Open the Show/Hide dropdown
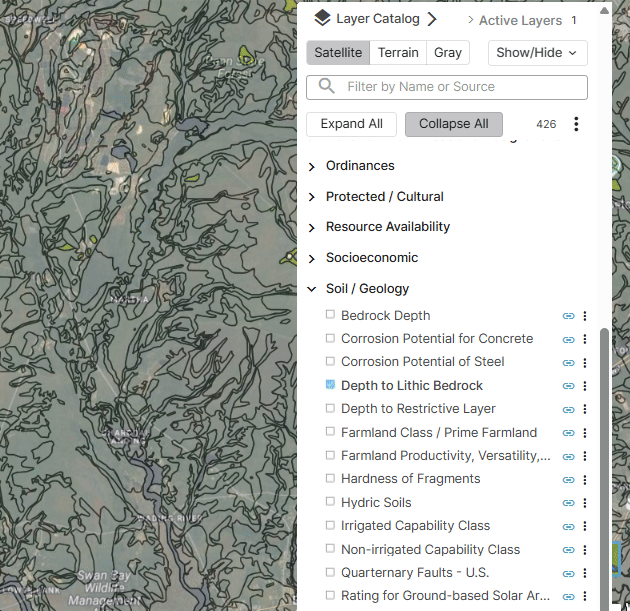Image resolution: width=630 pixels, height=611 pixels. [538, 53]
